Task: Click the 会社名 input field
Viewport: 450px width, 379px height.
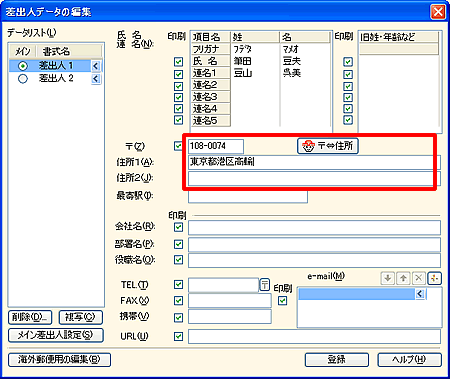Action: (x=314, y=228)
